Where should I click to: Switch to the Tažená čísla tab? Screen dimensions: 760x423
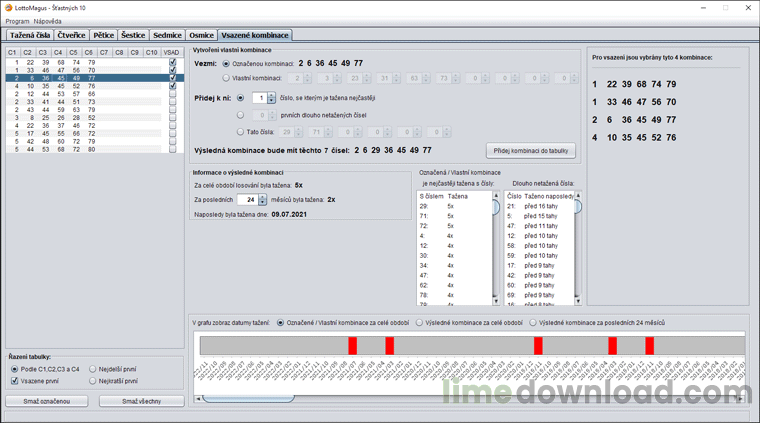pyautogui.click(x=30, y=35)
